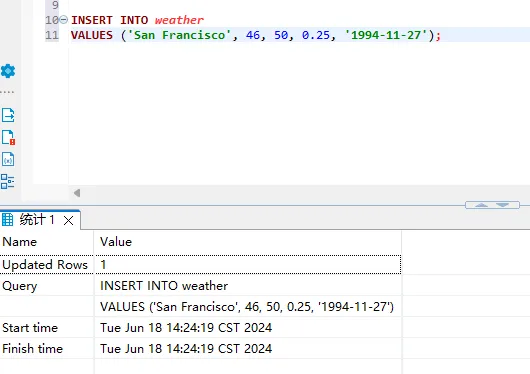Close the 统计 1 tab

click(69, 221)
